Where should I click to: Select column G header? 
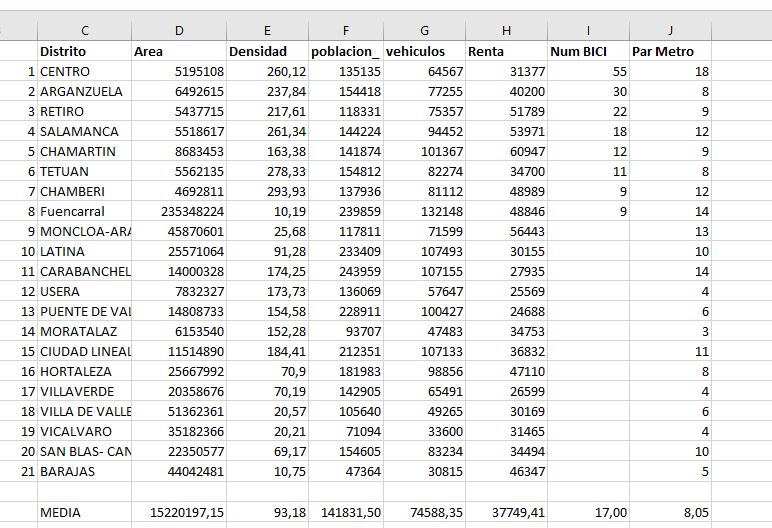pyautogui.click(x=425, y=31)
